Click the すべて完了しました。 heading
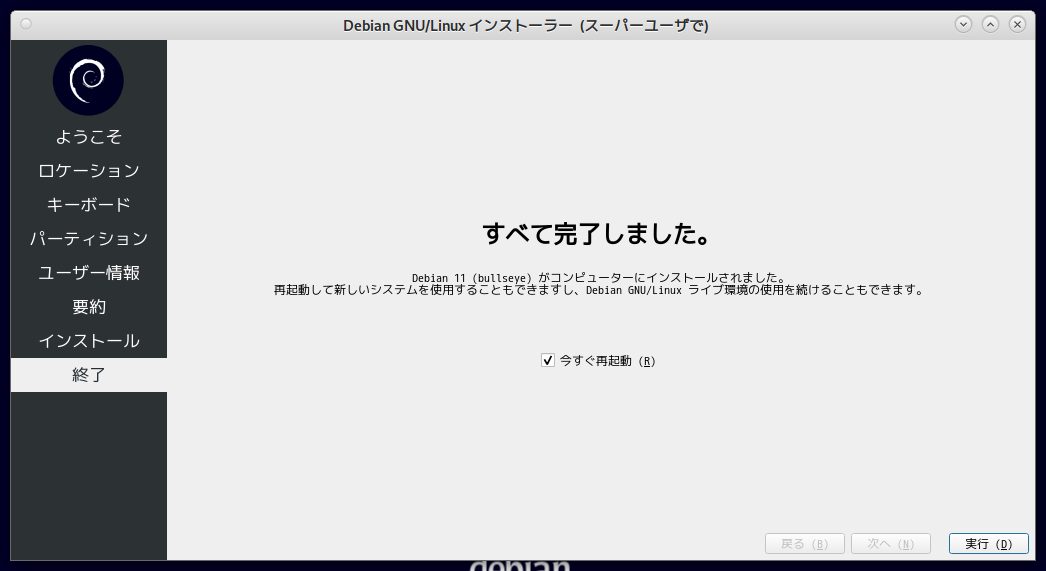 (596, 234)
